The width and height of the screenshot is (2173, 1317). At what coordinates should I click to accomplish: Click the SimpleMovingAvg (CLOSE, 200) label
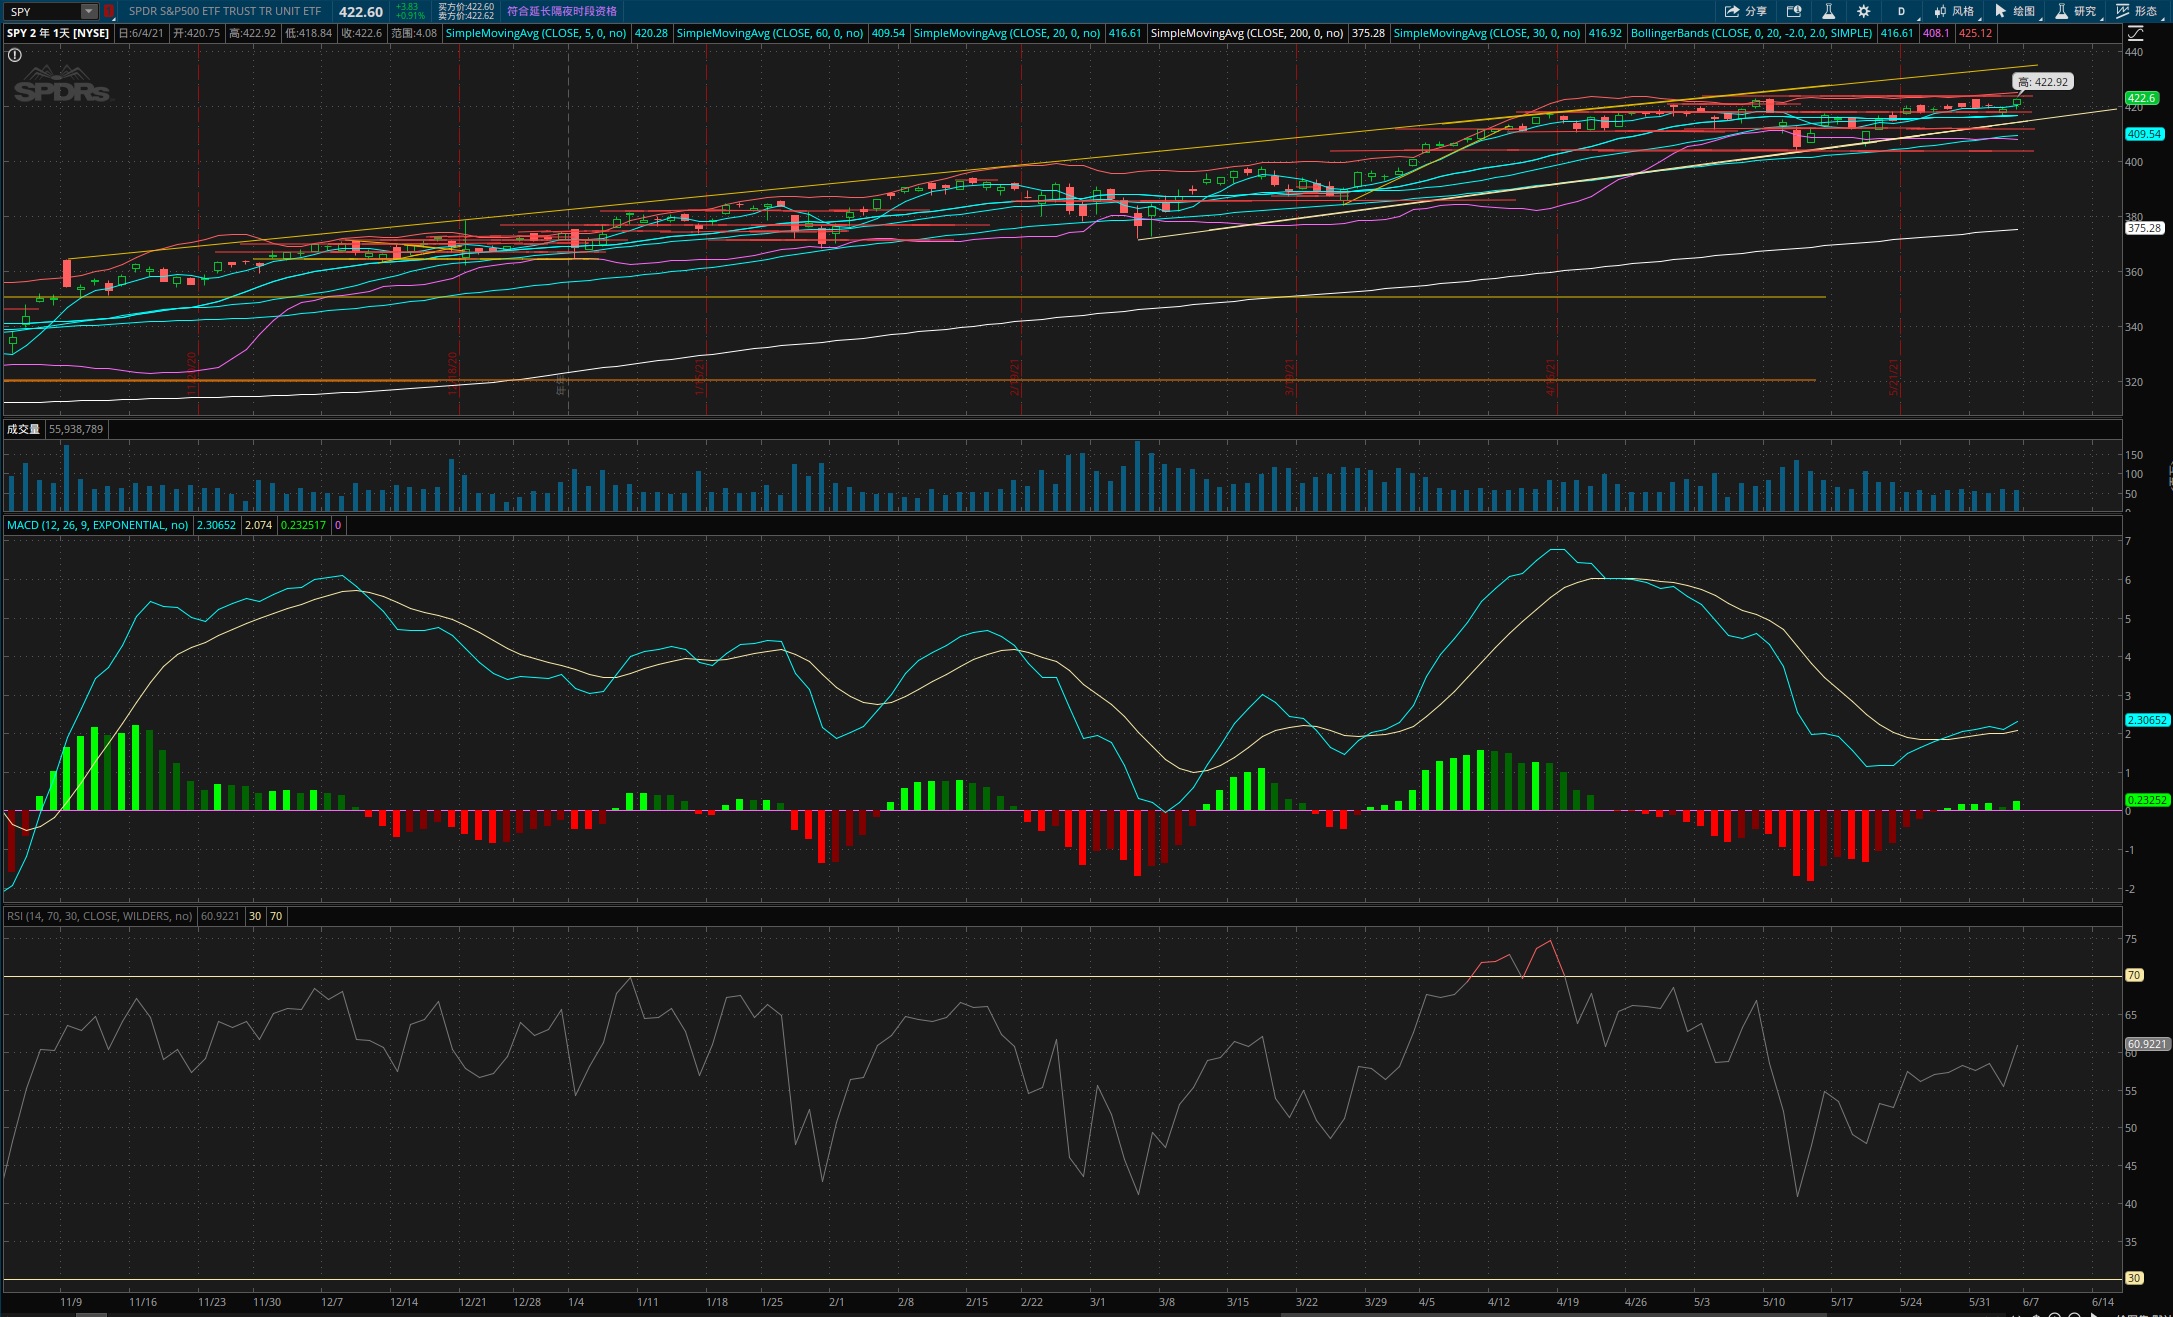pos(1246,33)
